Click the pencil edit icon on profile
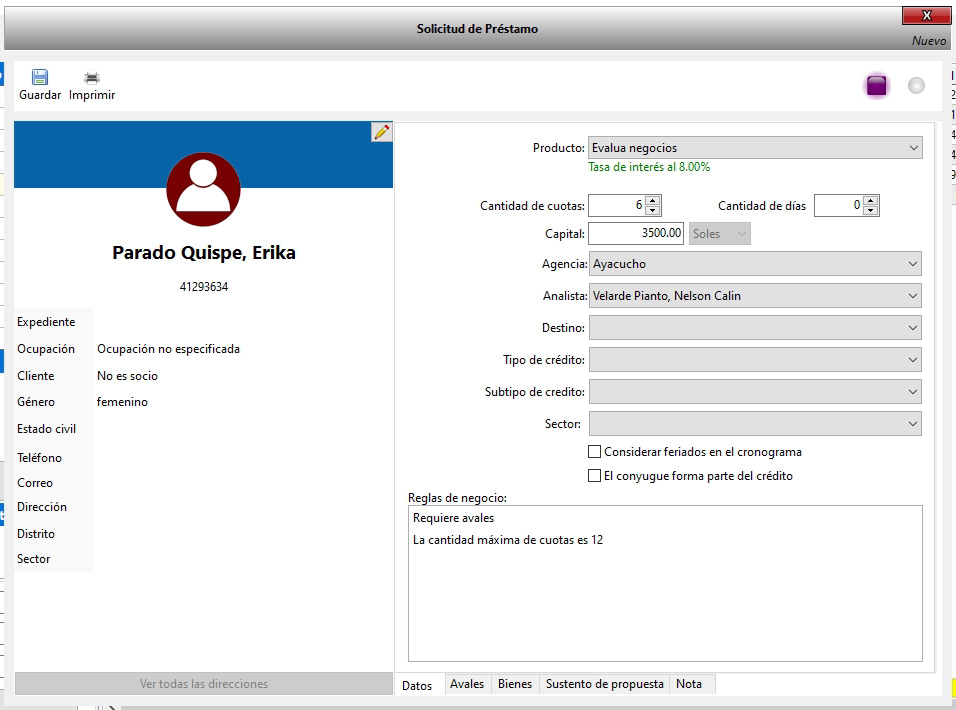956x710 pixels. pos(381,132)
